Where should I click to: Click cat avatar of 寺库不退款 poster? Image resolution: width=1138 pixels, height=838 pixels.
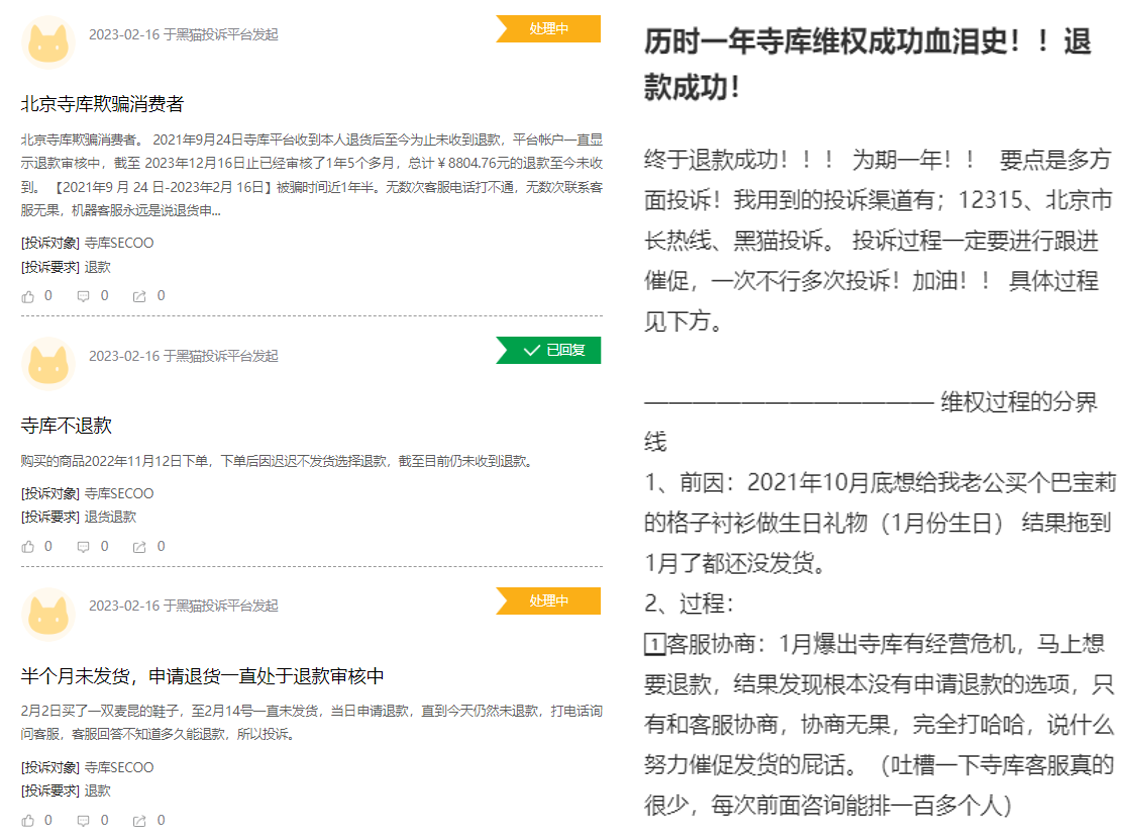[48, 363]
